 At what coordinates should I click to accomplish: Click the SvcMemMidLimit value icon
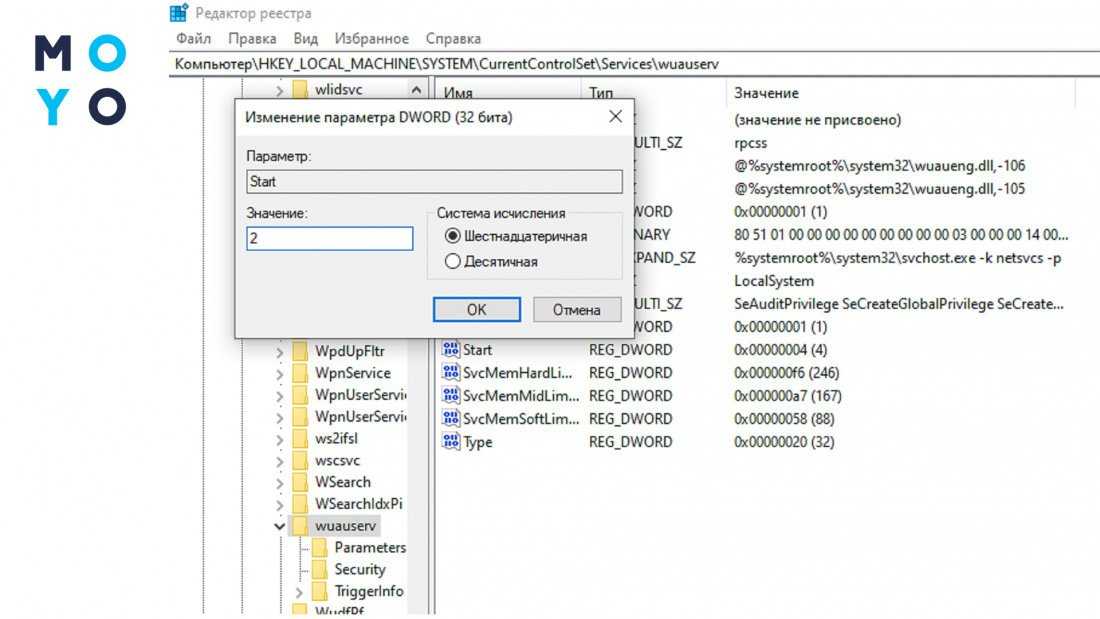451,396
